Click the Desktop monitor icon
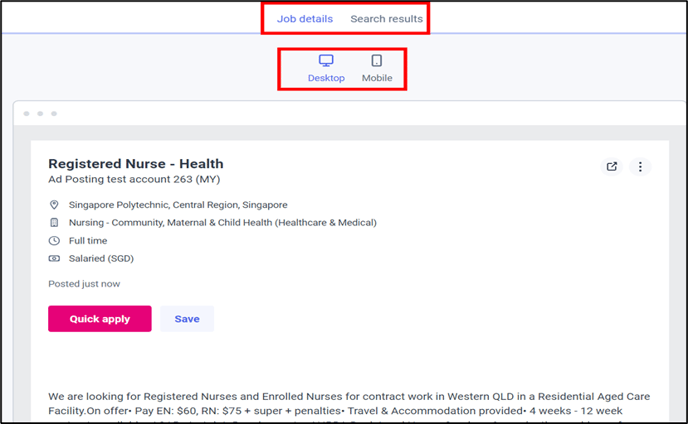 [326, 61]
